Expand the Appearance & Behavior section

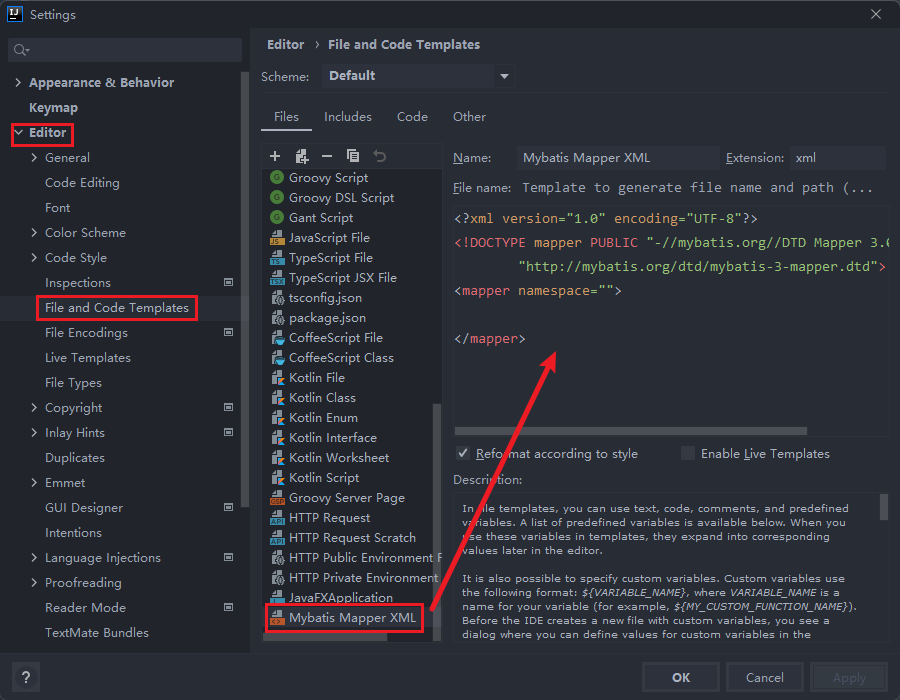tap(18, 83)
